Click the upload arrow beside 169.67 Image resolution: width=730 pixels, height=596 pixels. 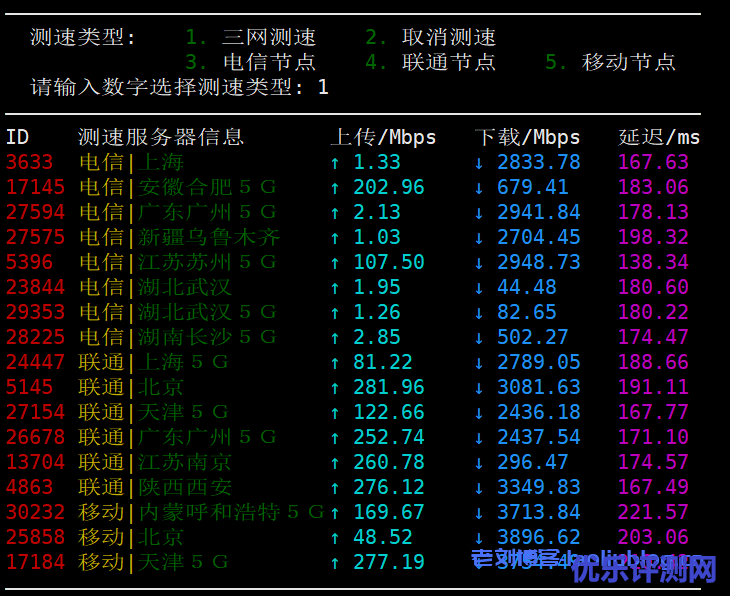pos(335,512)
